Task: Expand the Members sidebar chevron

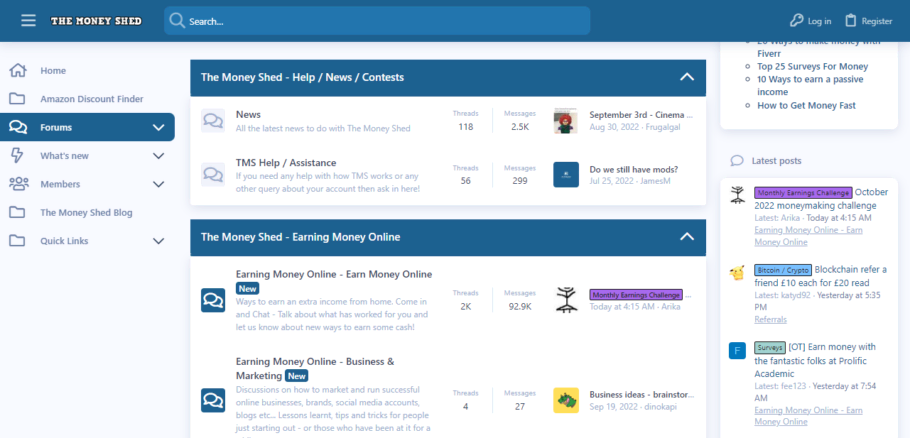Action: pyautogui.click(x=158, y=184)
